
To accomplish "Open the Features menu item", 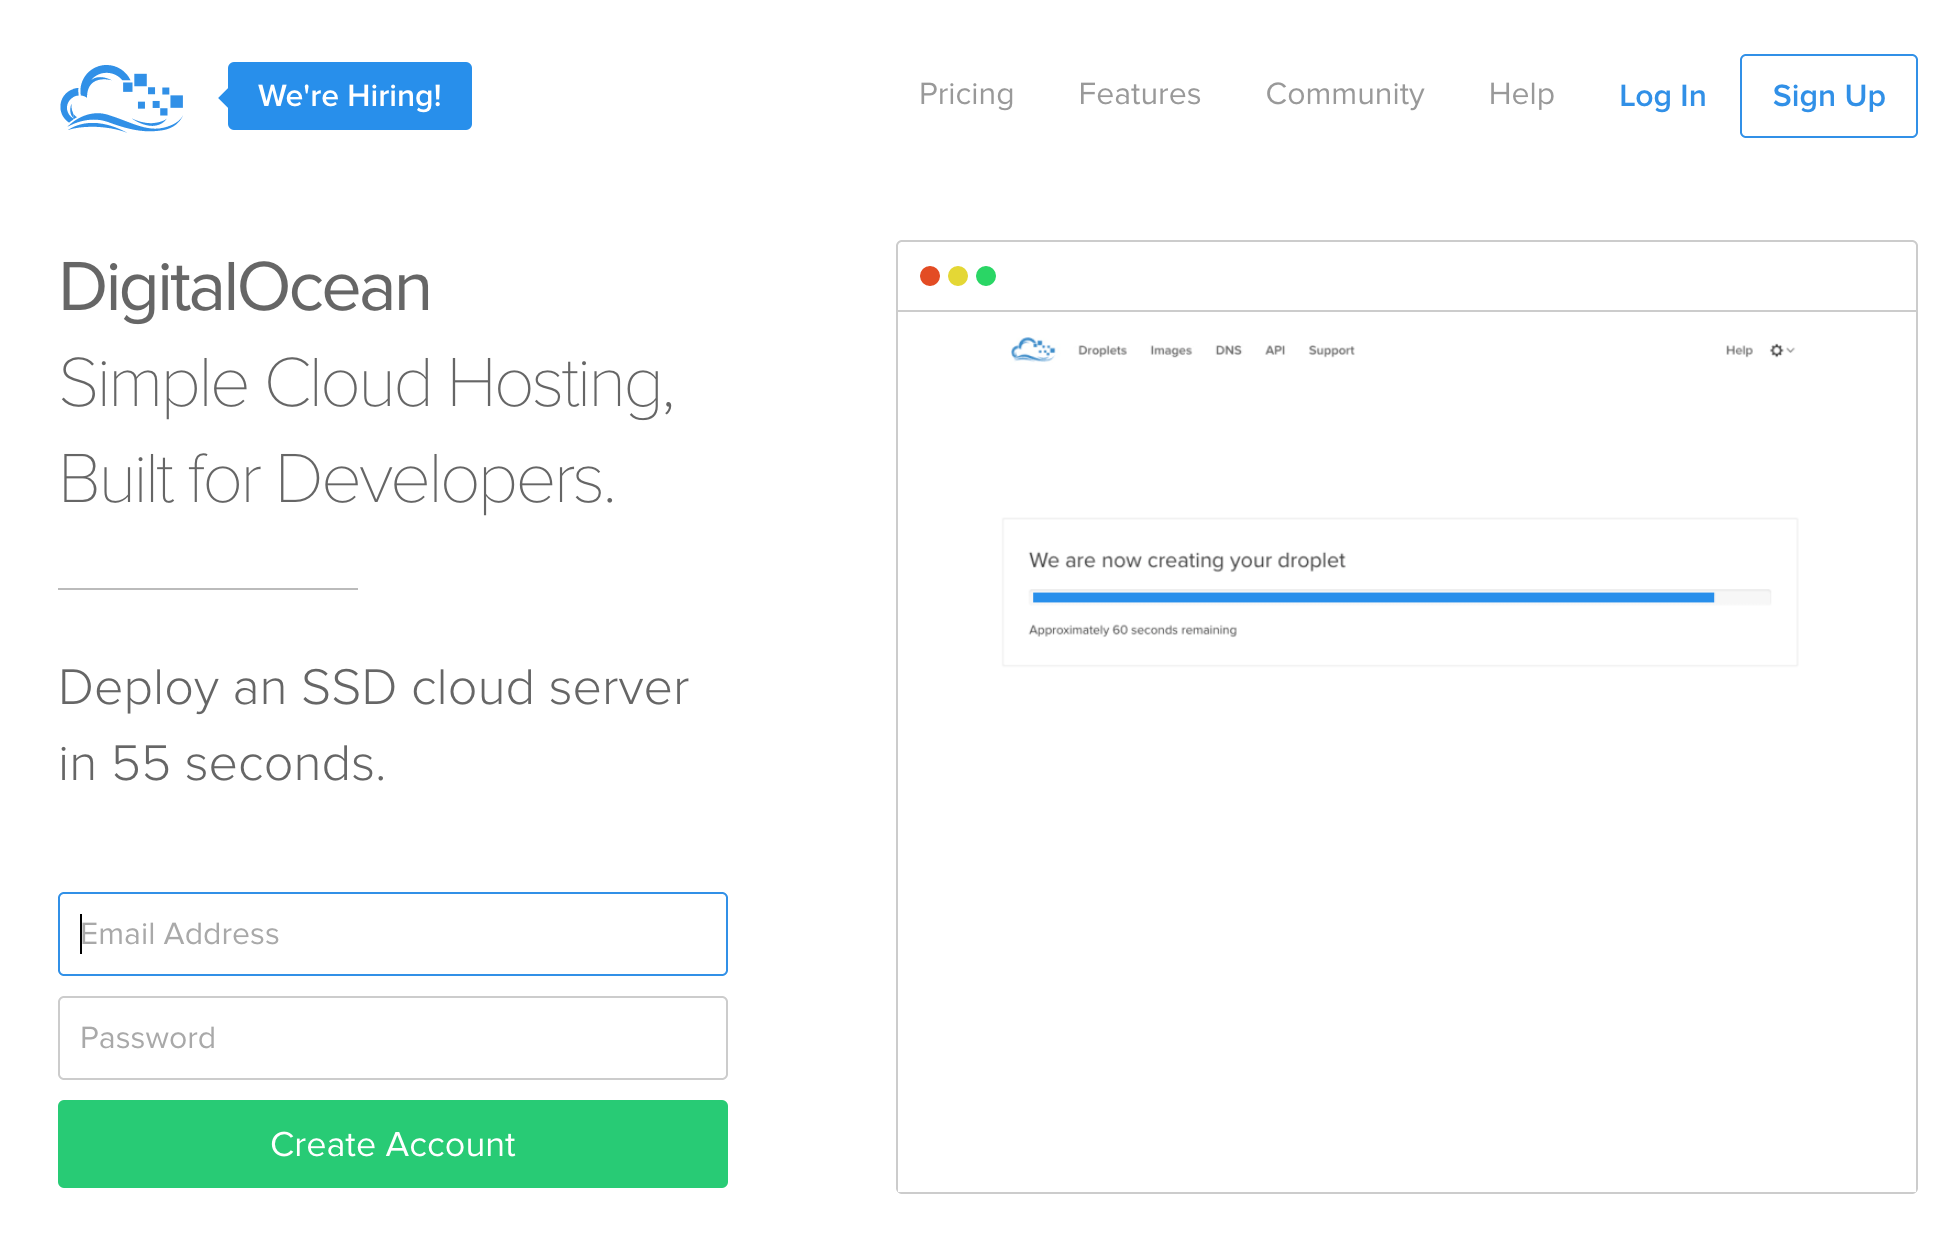I will coord(1139,94).
